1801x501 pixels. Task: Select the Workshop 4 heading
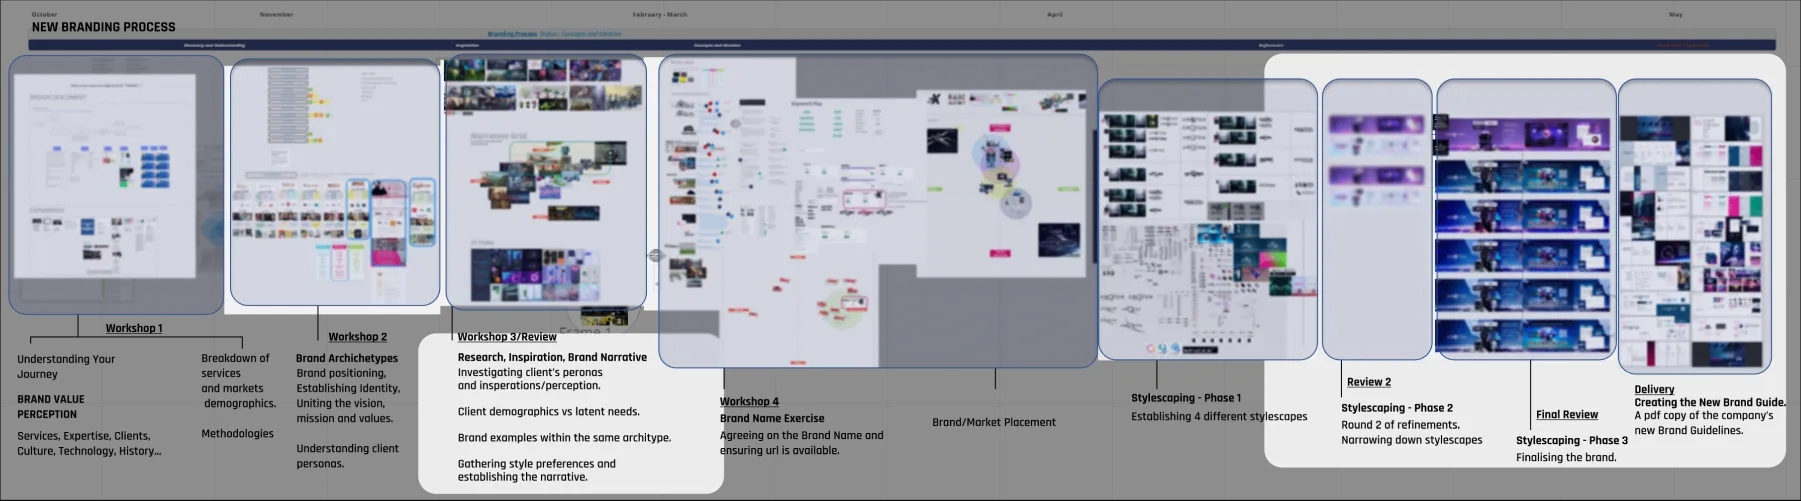click(x=749, y=401)
